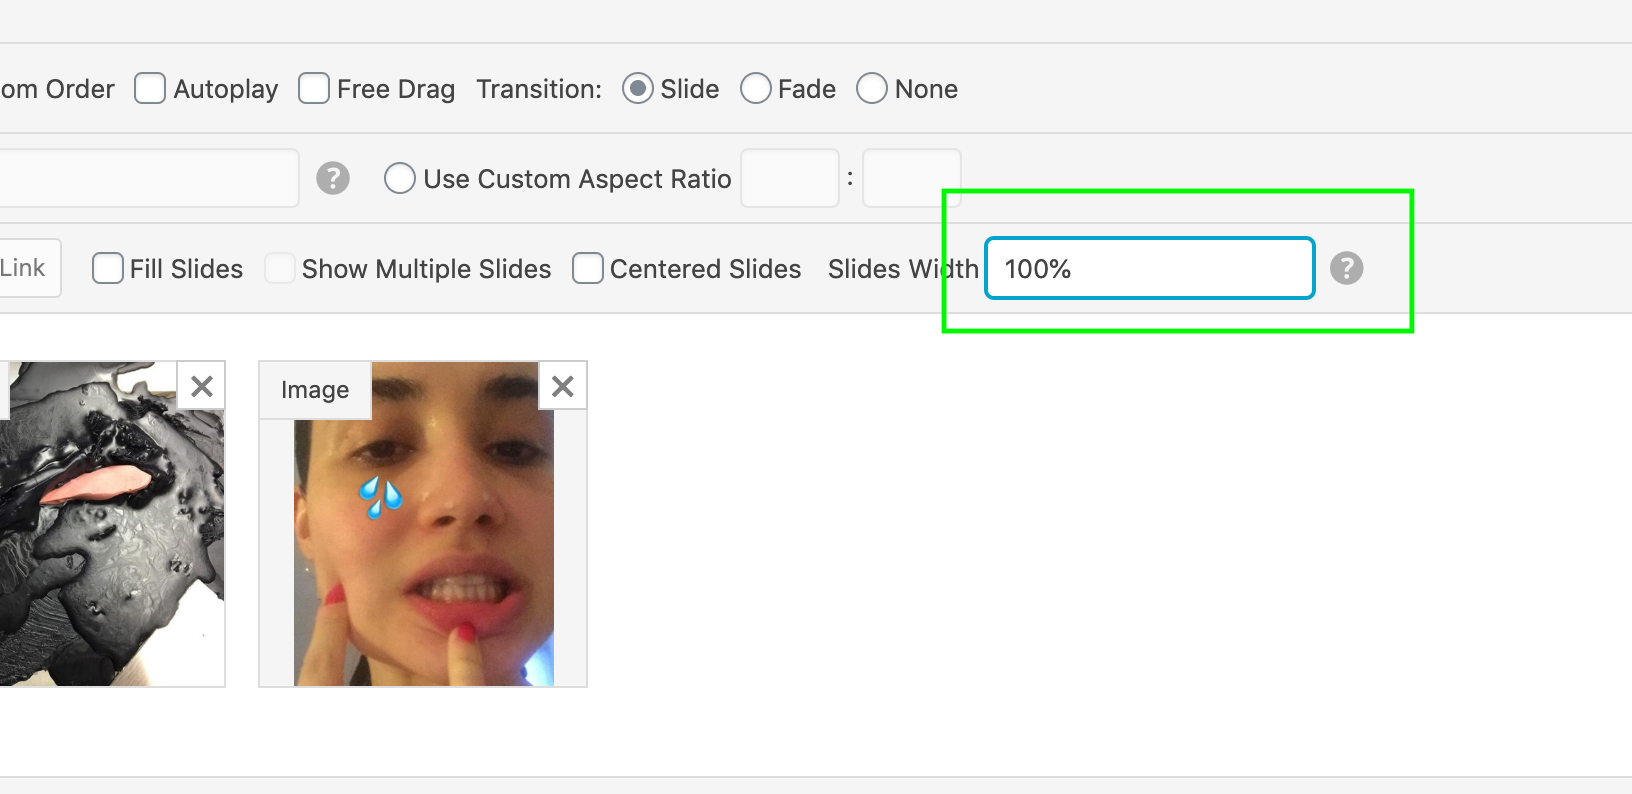This screenshot has height=794, width=1632.
Task: Remove the black paint artwork slide
Action: pos(202,386)
